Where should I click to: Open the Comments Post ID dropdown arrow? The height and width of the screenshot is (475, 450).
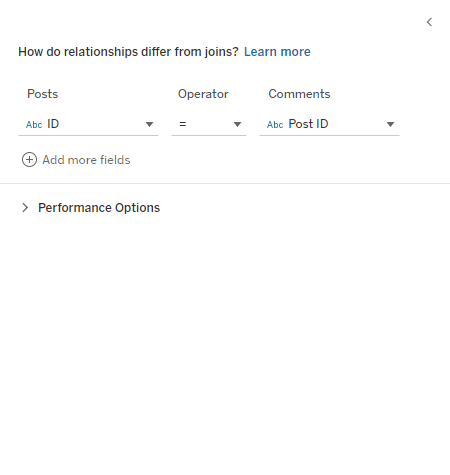click(x=390, y=124)
